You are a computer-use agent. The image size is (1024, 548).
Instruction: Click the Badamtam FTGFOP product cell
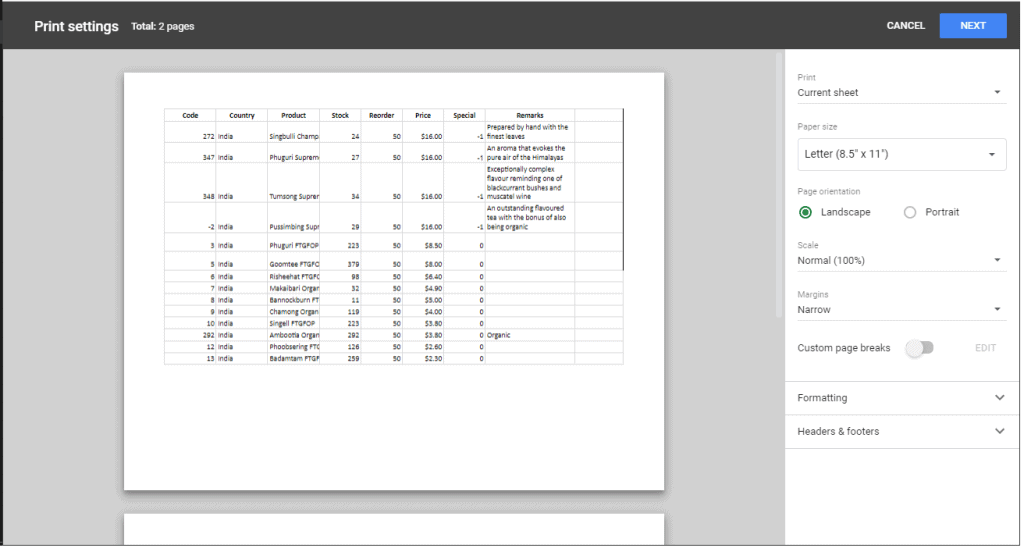293,359
